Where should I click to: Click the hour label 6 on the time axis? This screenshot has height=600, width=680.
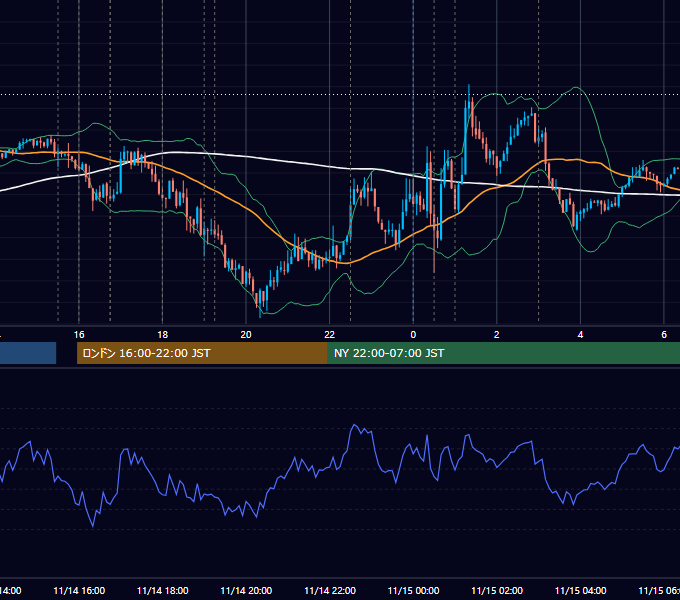[x=664, y=335]
